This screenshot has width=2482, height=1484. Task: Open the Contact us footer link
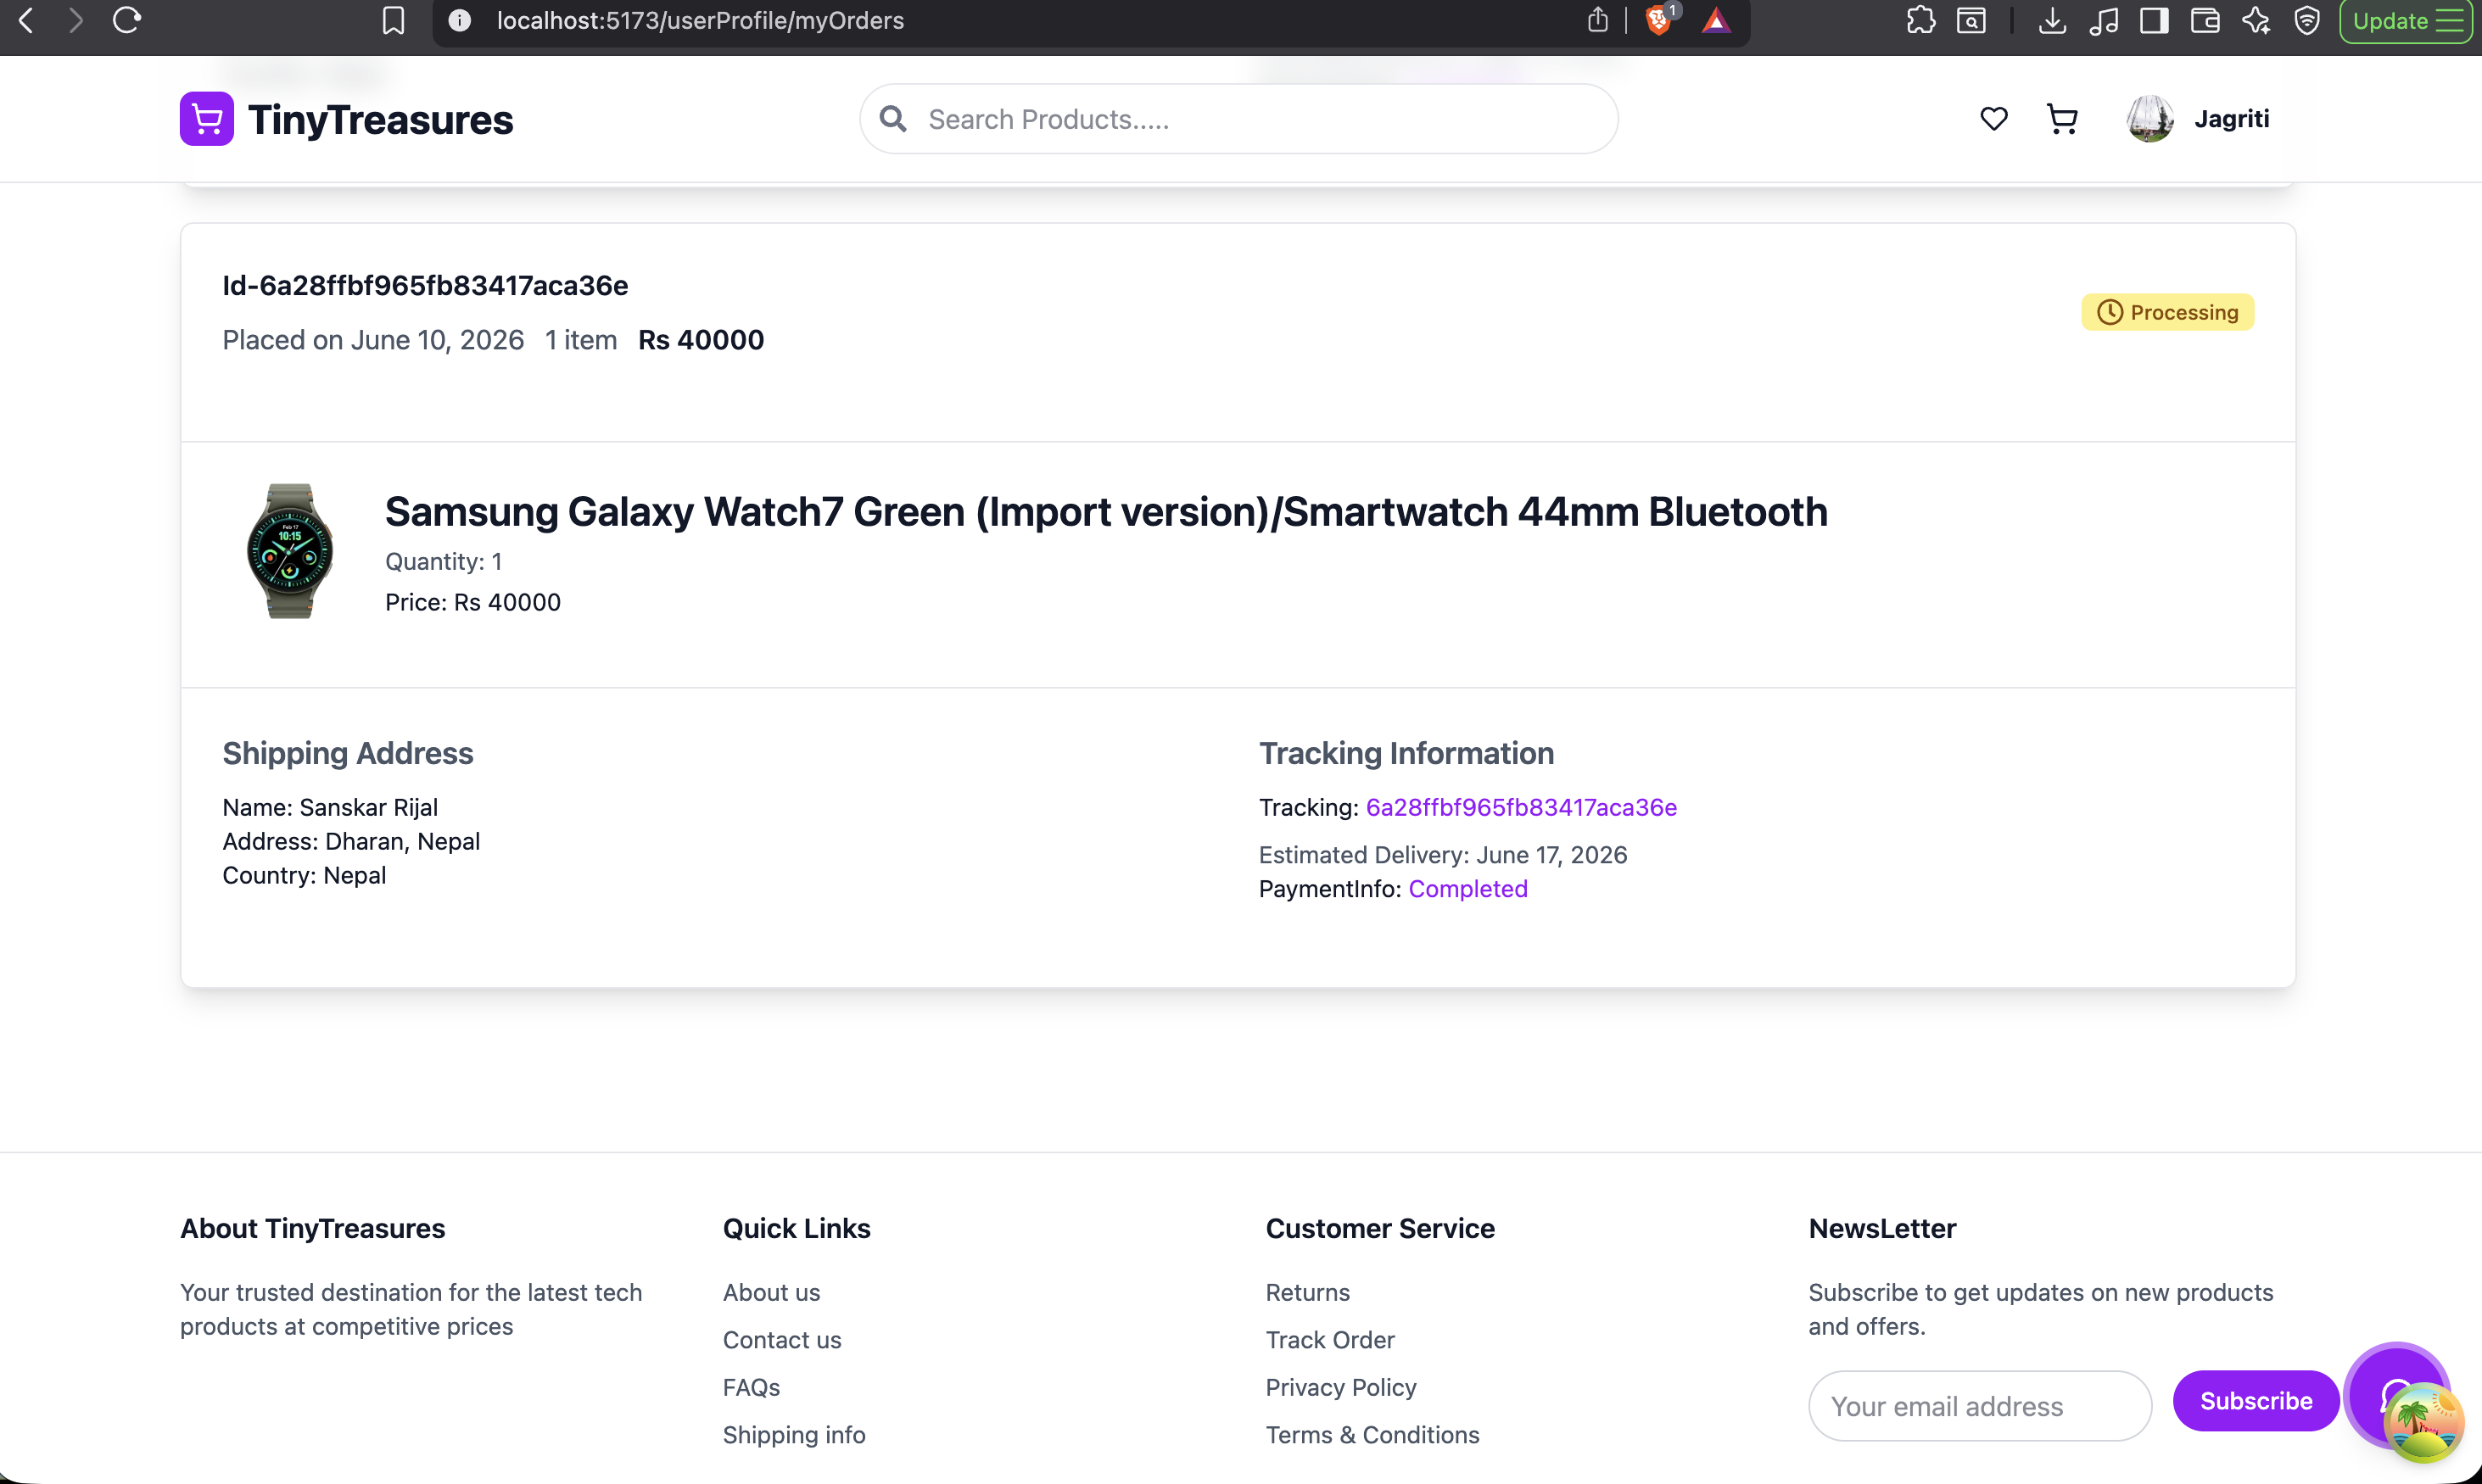[x=782, y=1340]
